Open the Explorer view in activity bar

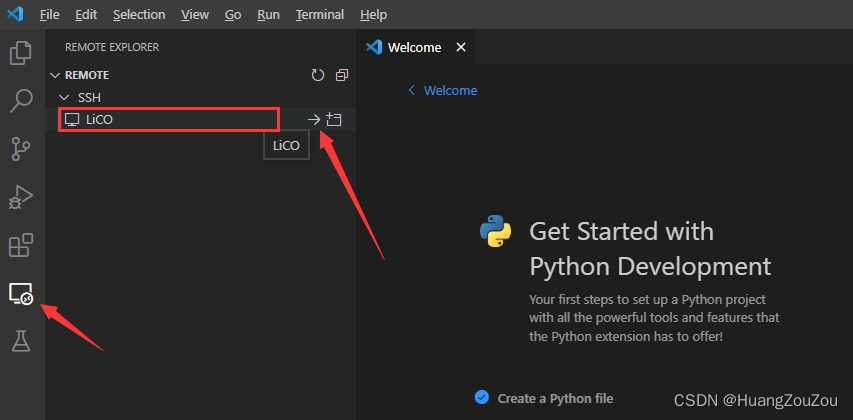point(21,53)
